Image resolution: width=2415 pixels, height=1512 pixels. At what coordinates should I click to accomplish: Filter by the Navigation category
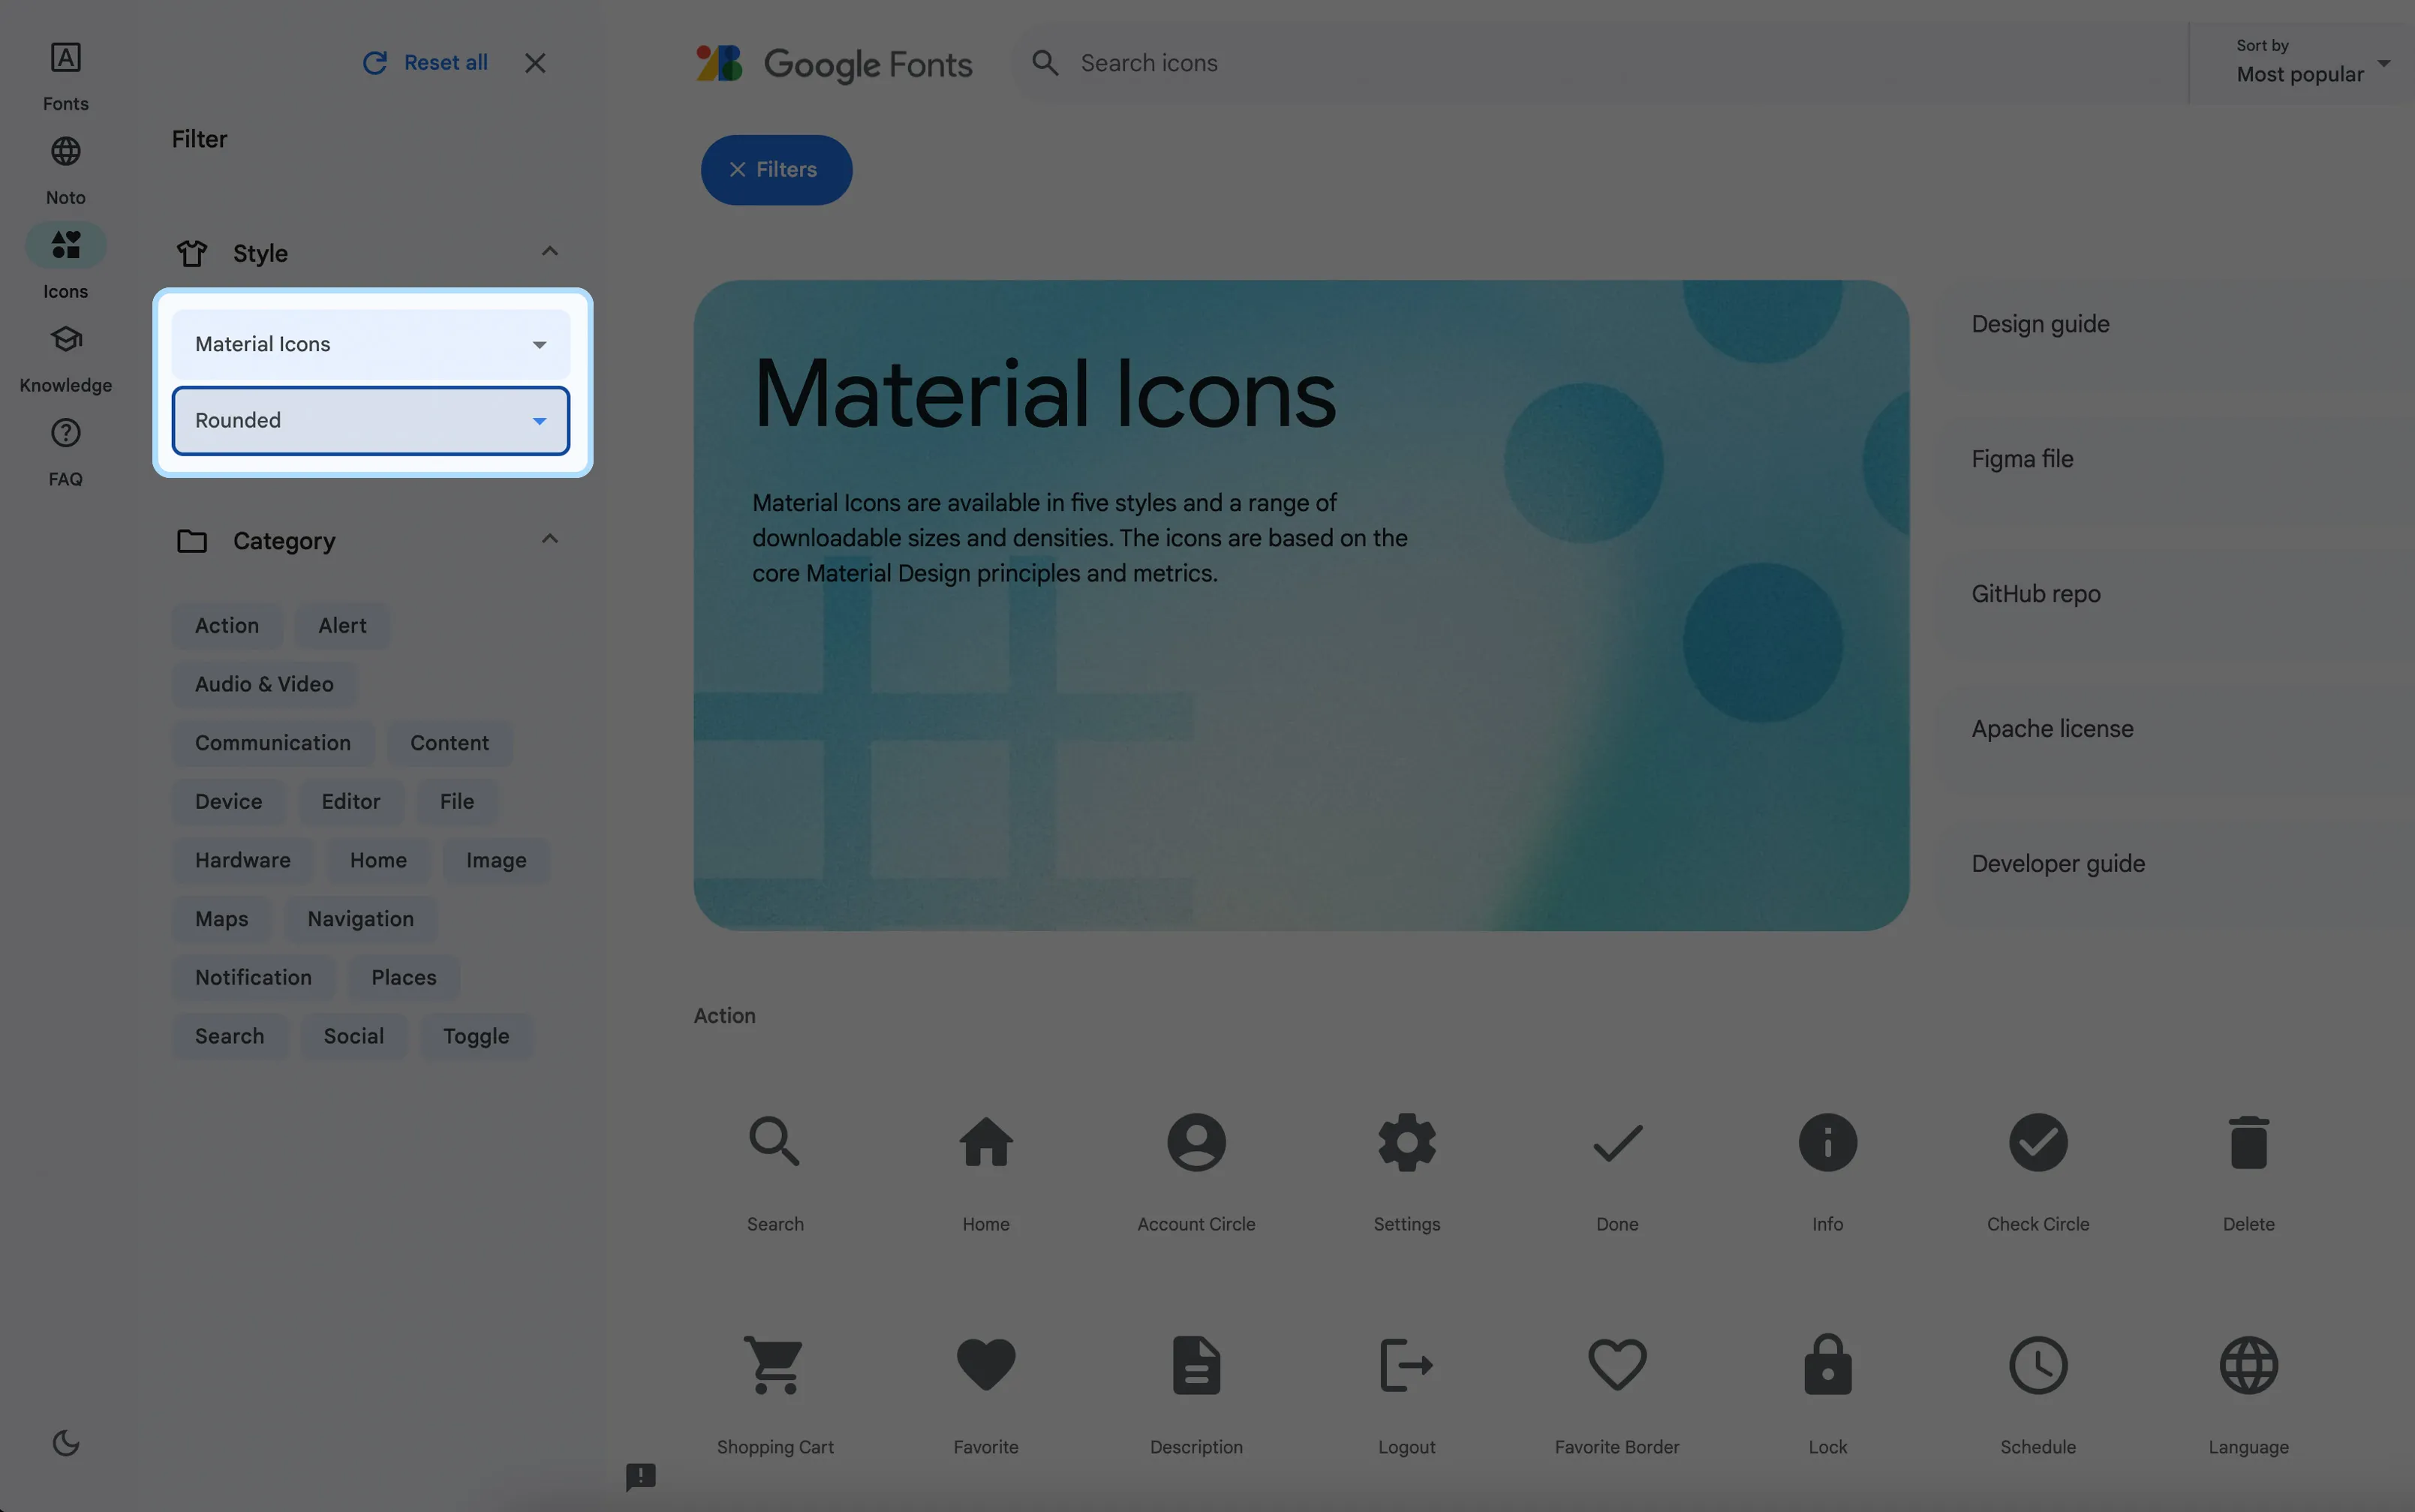pyautogui.click(x=360, y=919)
